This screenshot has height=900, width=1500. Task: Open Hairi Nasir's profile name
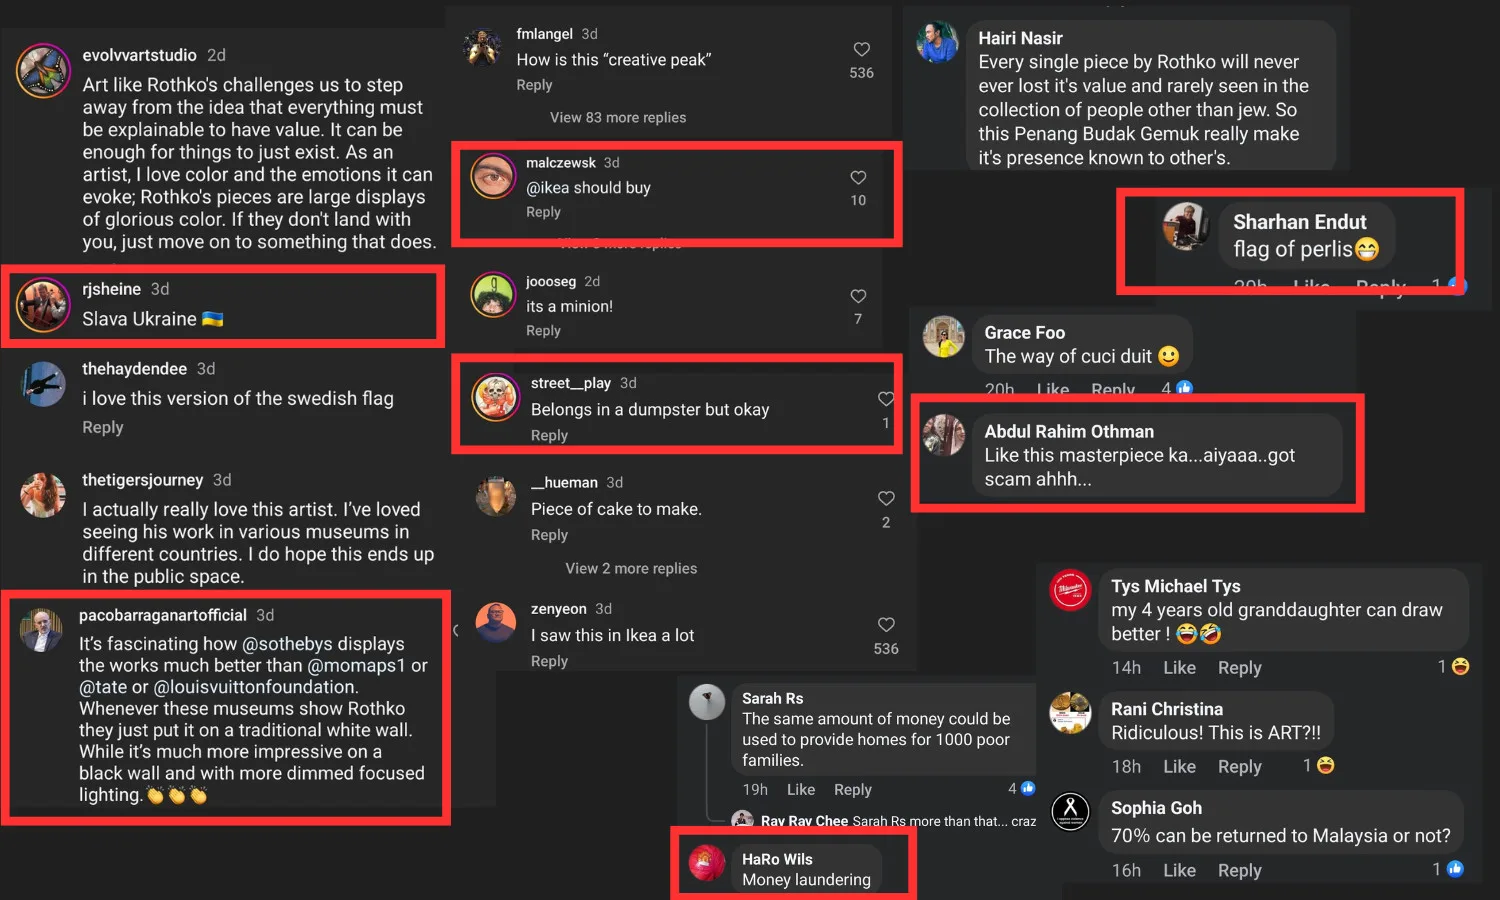coord(1020,38)
